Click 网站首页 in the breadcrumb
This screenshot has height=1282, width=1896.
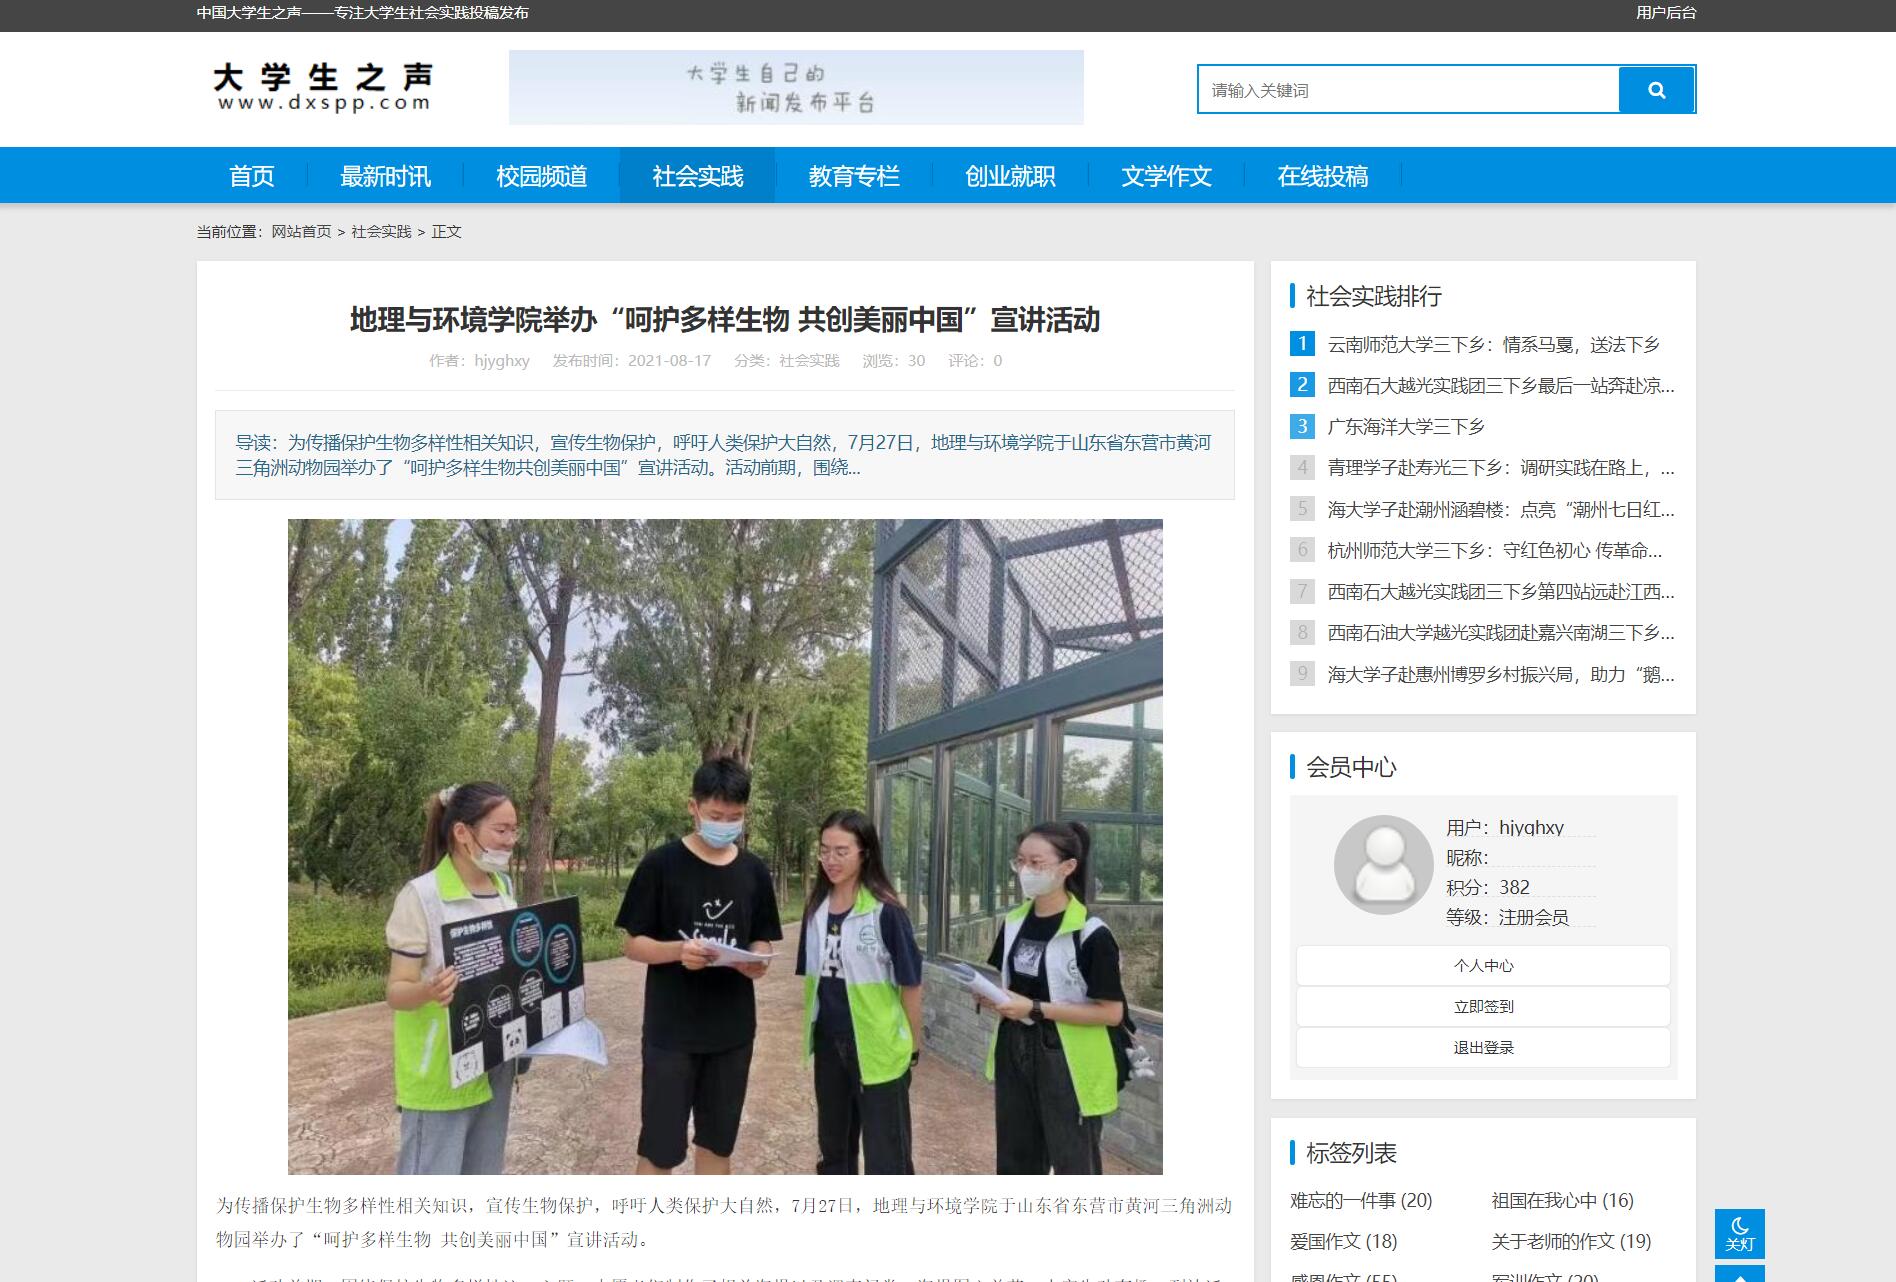(301, 231)
